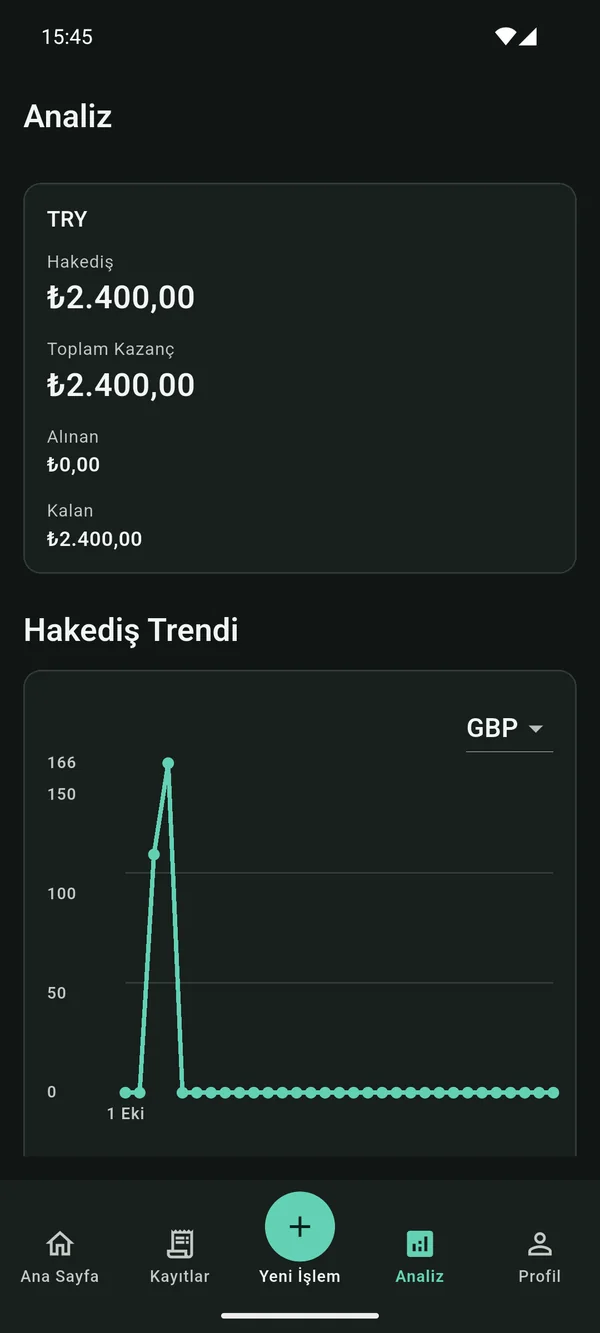Screen dimensions: 600x1333
Task: Select the peak data point at 166
Action: point(168,763)
